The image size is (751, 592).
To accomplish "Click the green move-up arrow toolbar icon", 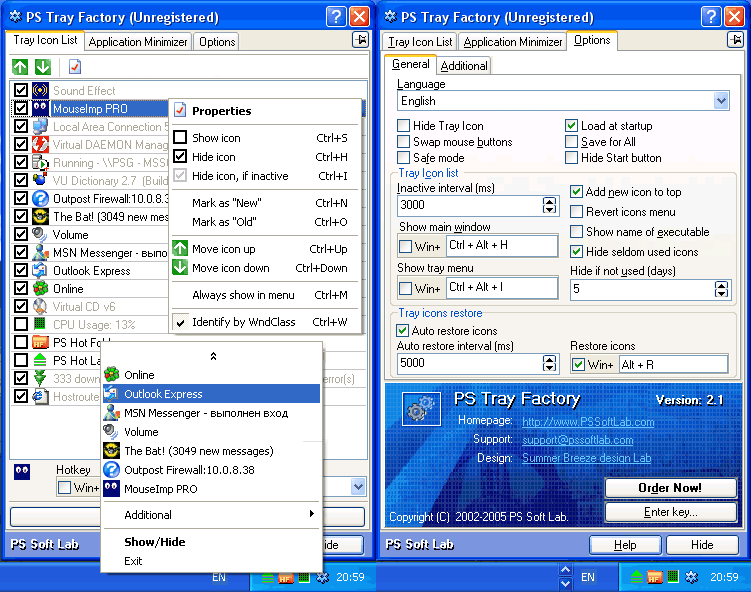I will pos(20,67).
